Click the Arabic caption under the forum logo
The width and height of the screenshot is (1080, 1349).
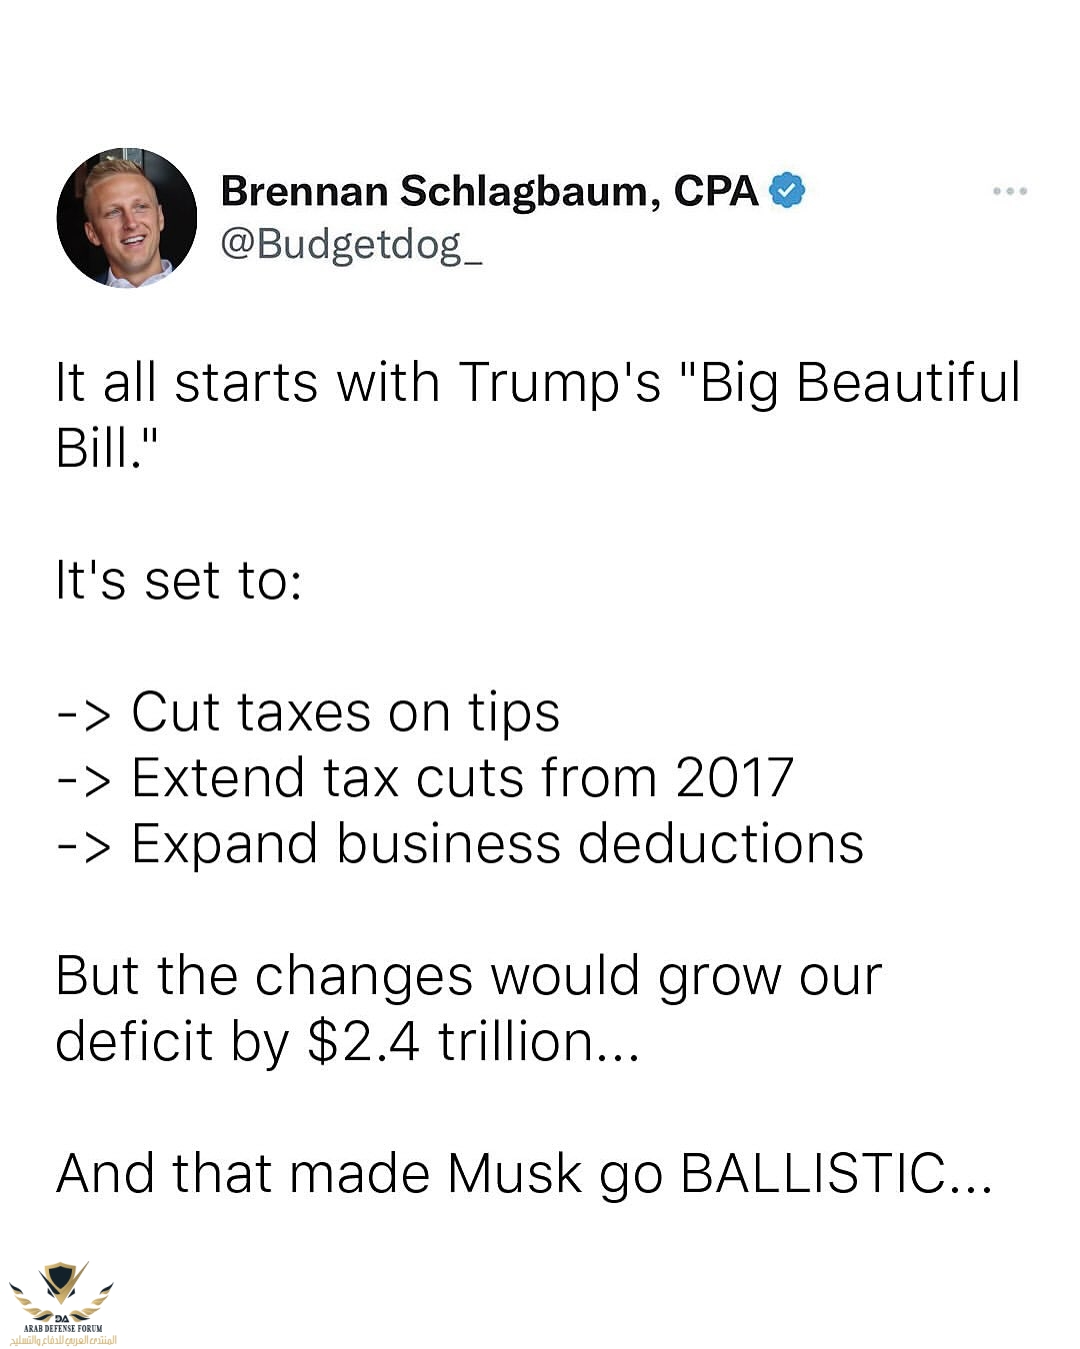pyautogui.click(x=63, y=1340)
